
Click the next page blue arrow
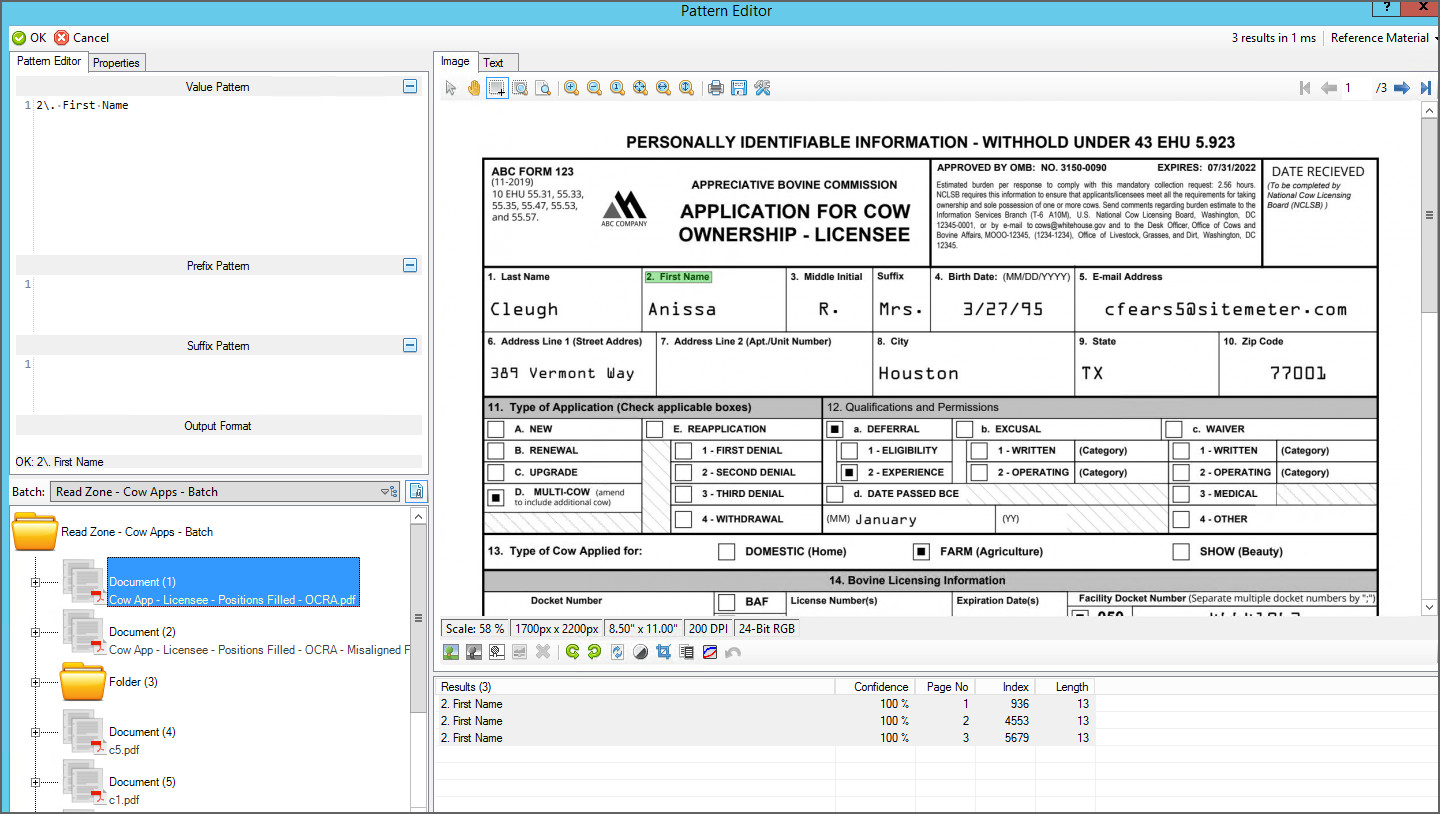pos(1402,88)
